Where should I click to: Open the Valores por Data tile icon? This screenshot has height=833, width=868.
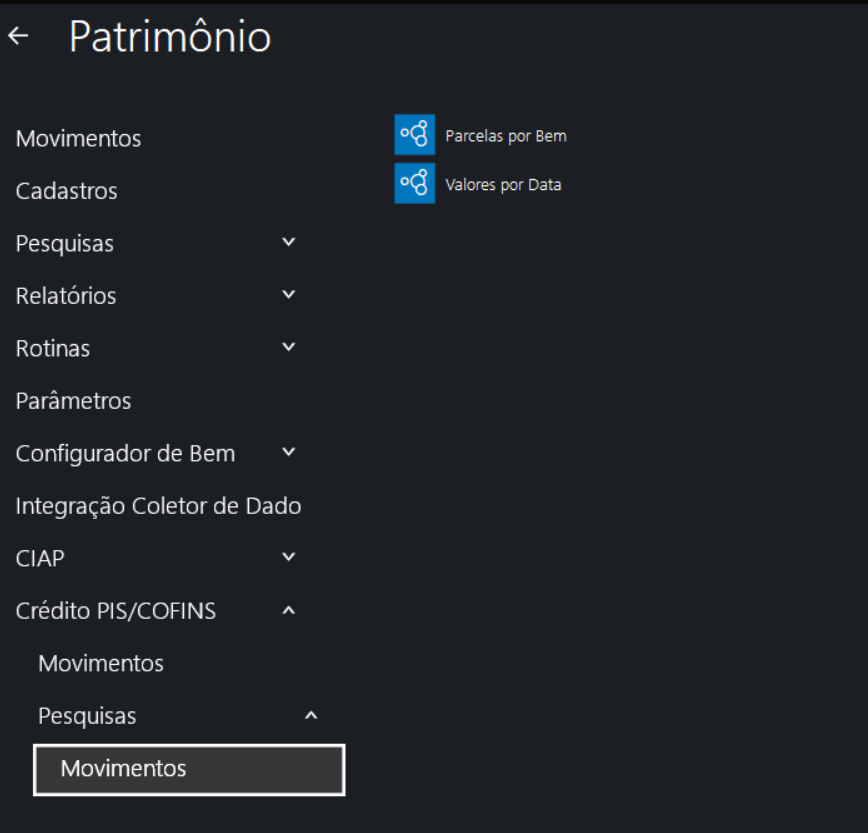pyautogui.click(x=414, y=183)
